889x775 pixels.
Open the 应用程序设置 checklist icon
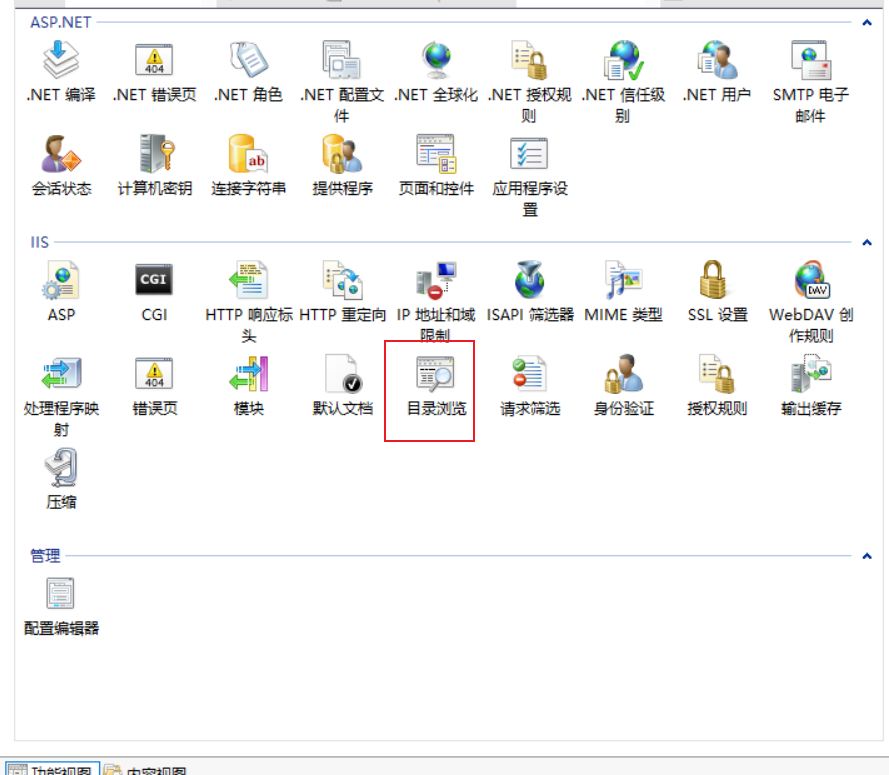click(530, 154)
